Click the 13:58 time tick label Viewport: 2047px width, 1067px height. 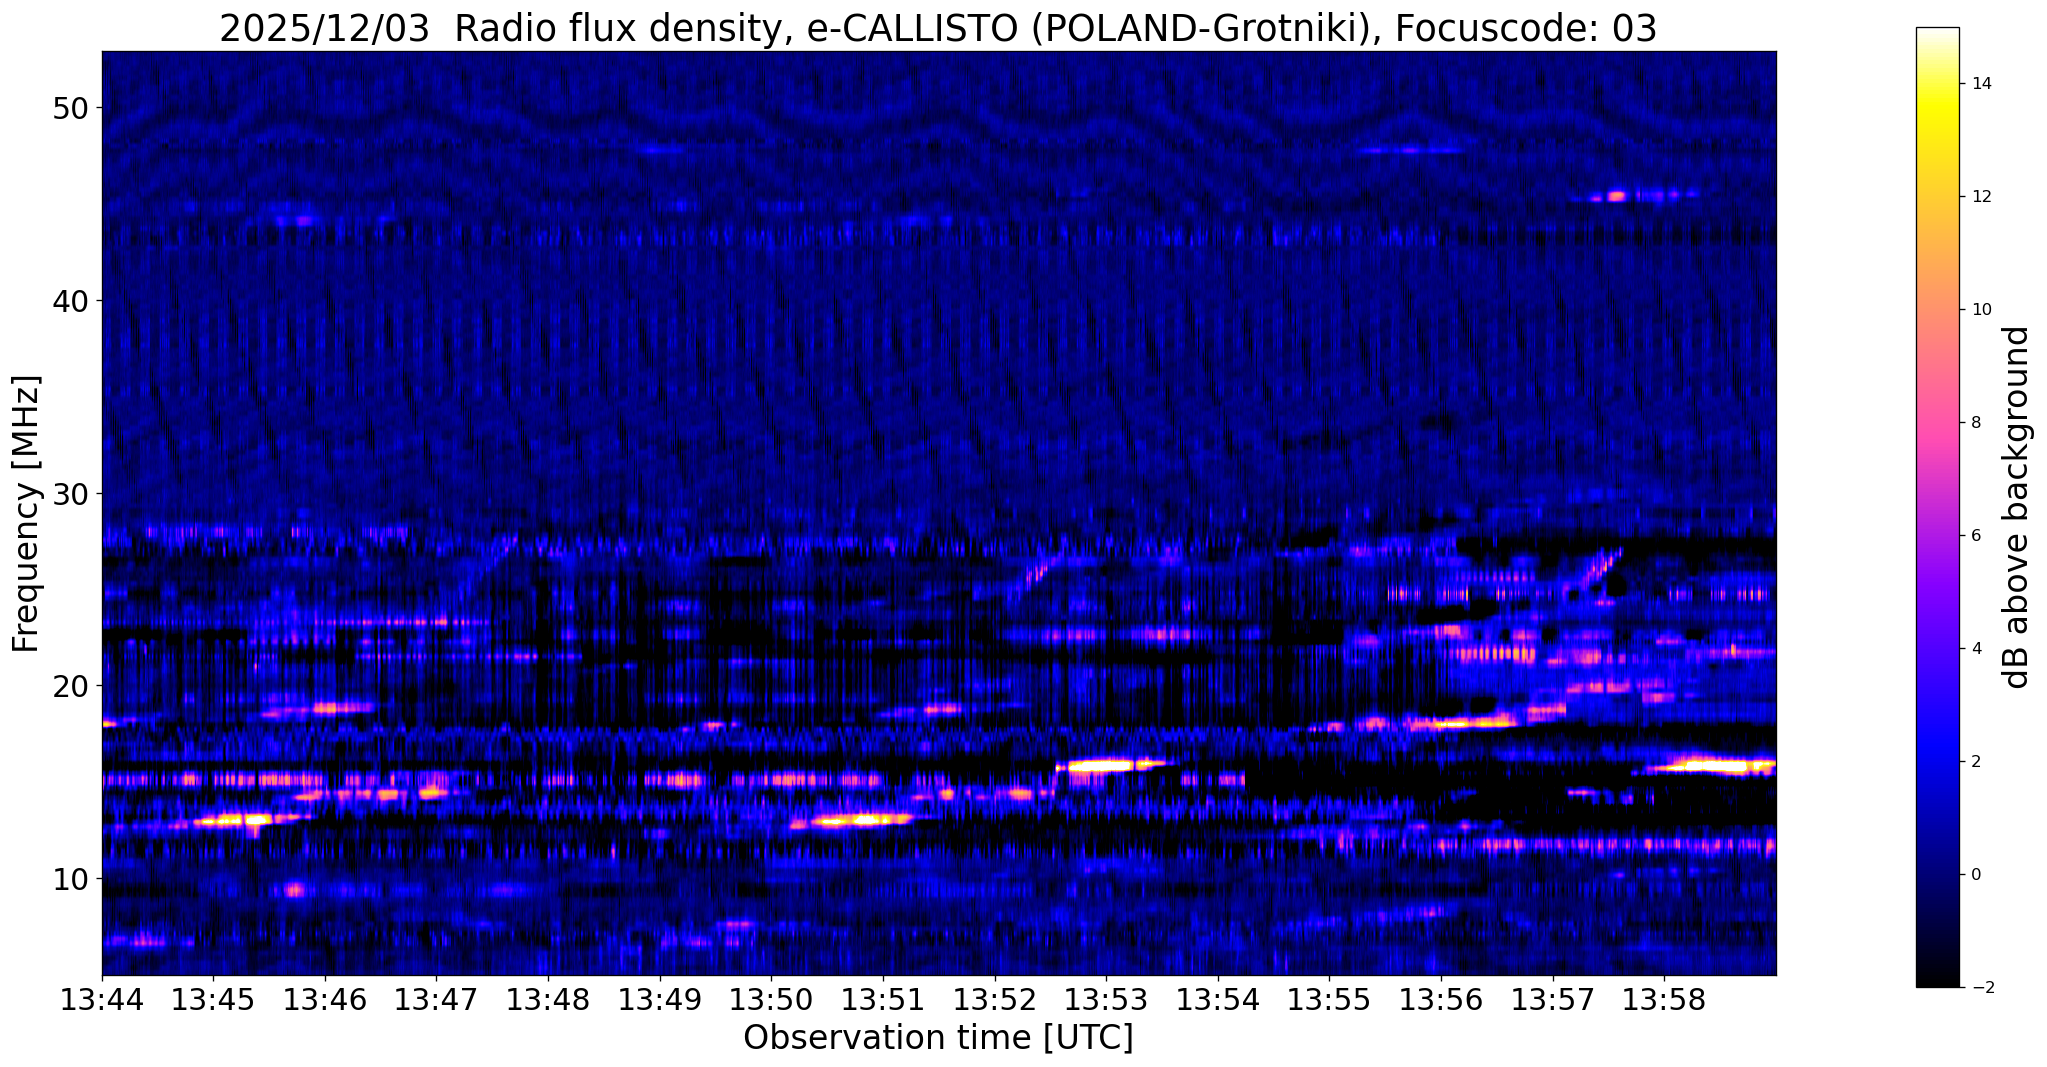coord(1665,1000)
